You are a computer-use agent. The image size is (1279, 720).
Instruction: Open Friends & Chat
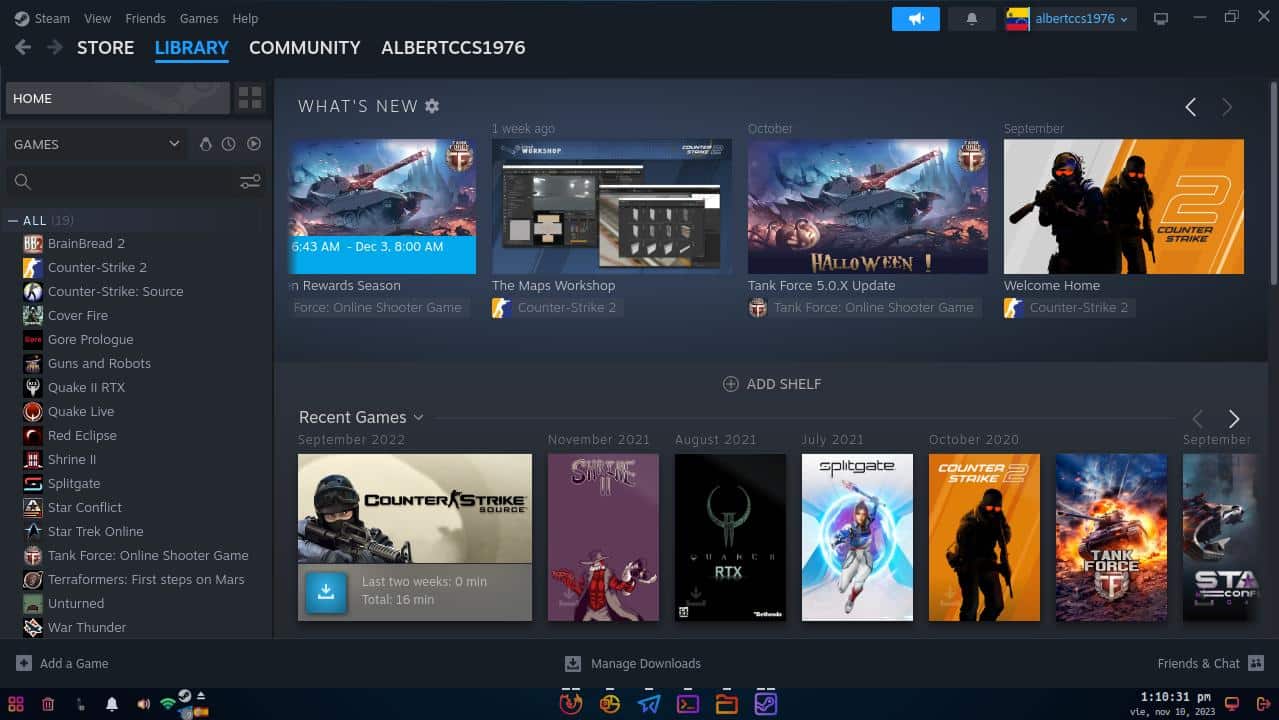1210,663
